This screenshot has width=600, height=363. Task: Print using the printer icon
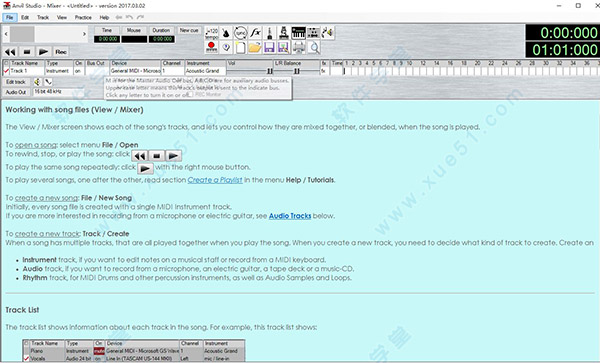pos(299,47)
